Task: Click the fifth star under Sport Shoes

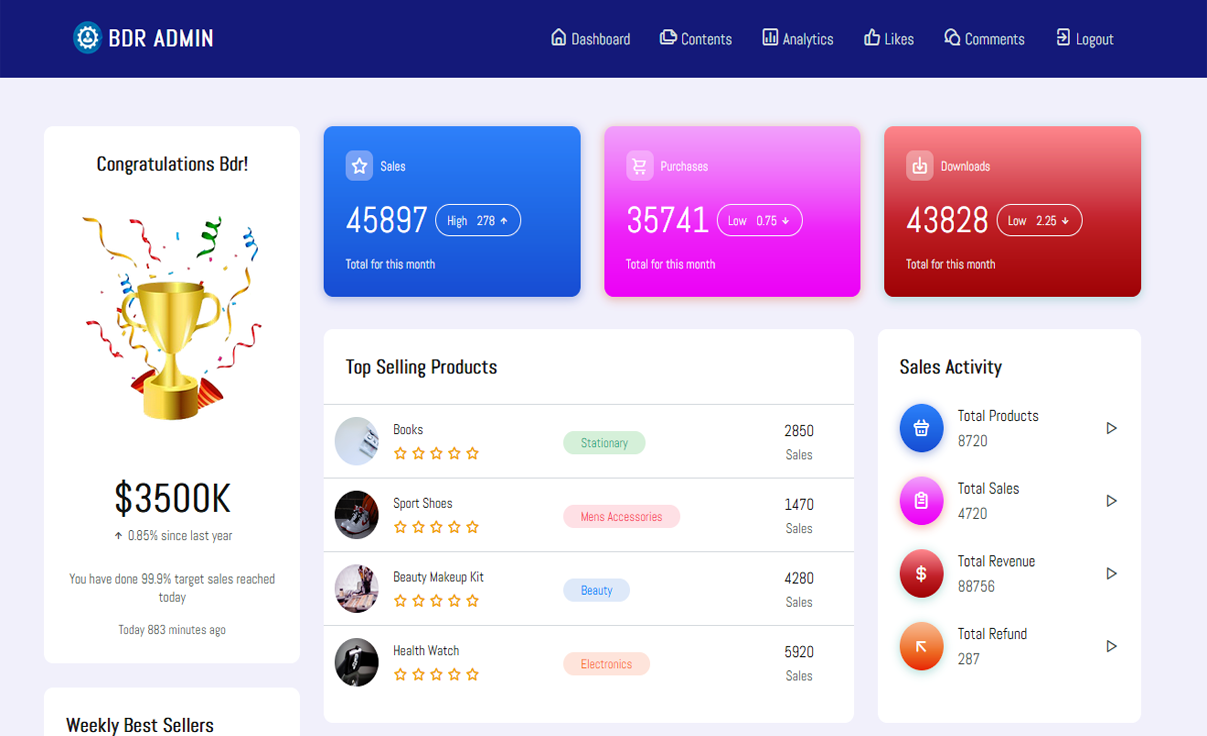Action: 473,527
